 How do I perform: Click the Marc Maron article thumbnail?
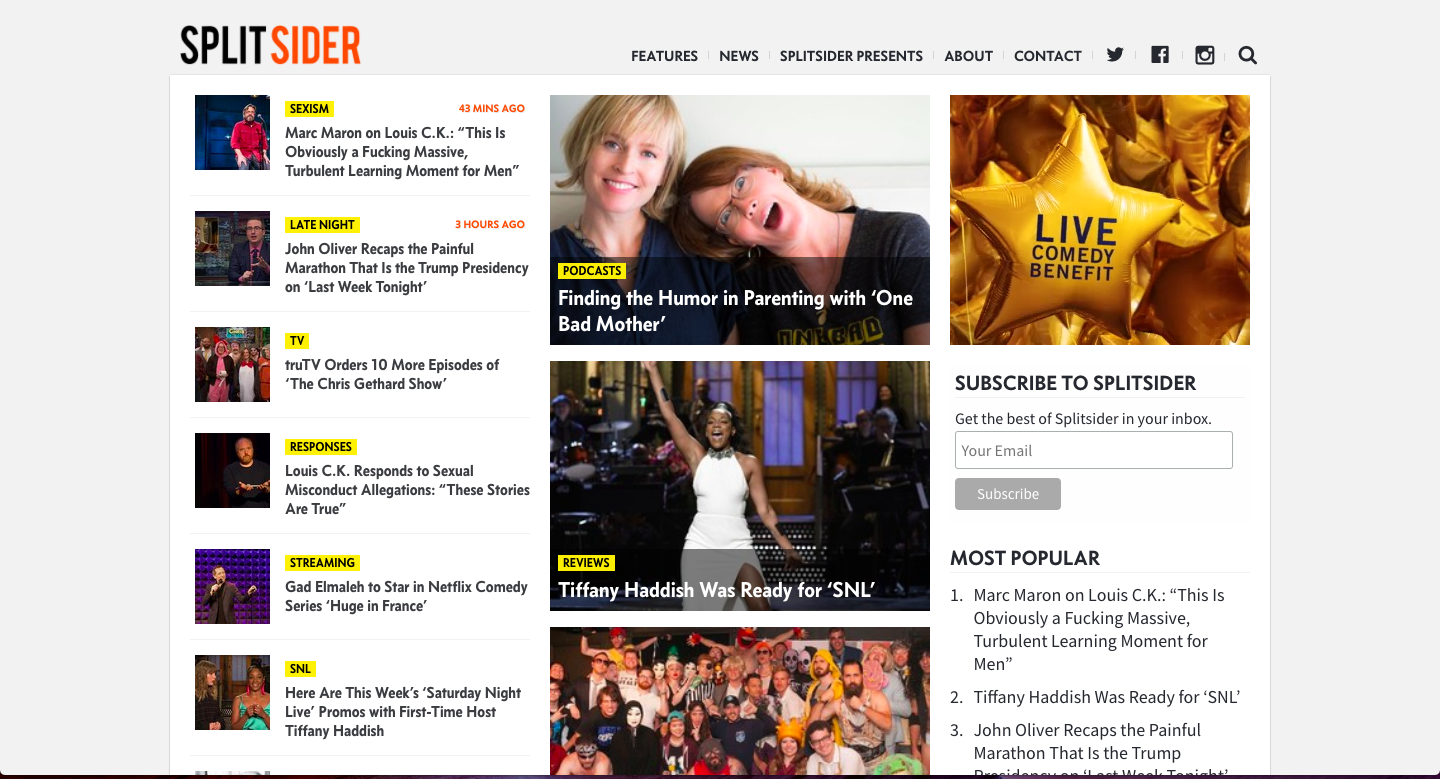click(232, 132)
